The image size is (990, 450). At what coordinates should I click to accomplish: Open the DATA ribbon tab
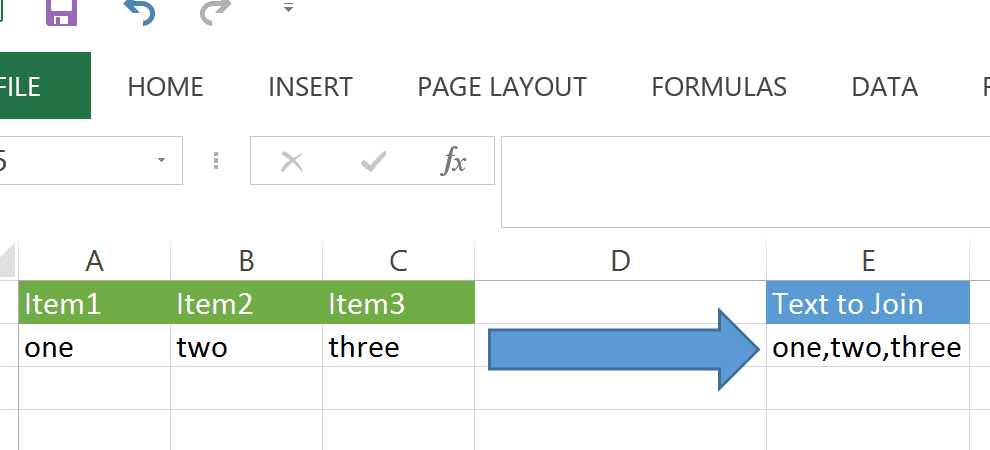click(x=884, y=87)
